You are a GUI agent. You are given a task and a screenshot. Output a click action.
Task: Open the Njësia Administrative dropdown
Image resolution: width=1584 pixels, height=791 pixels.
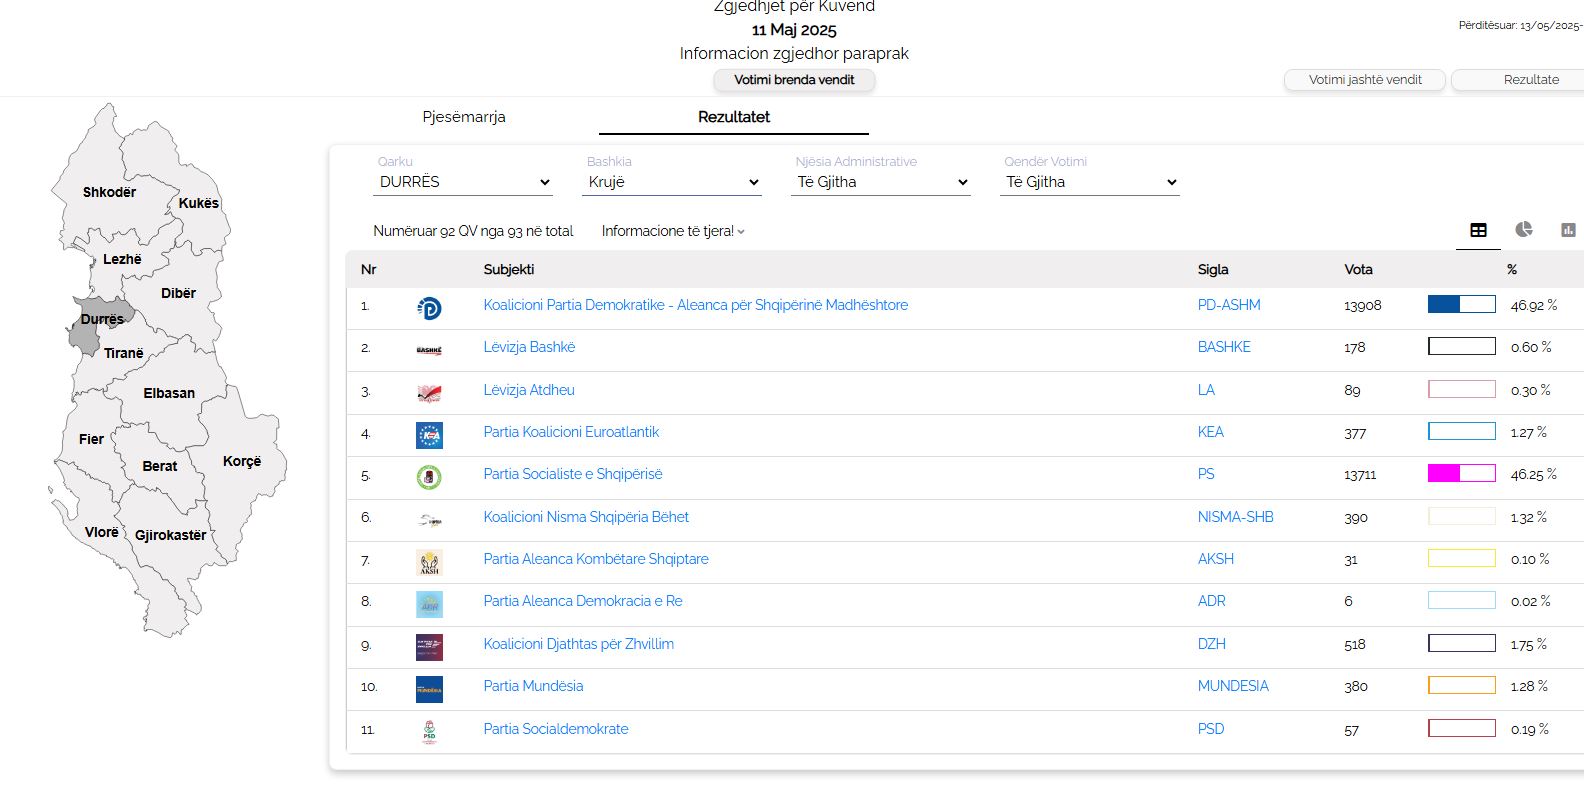click(x=881, y=182)
